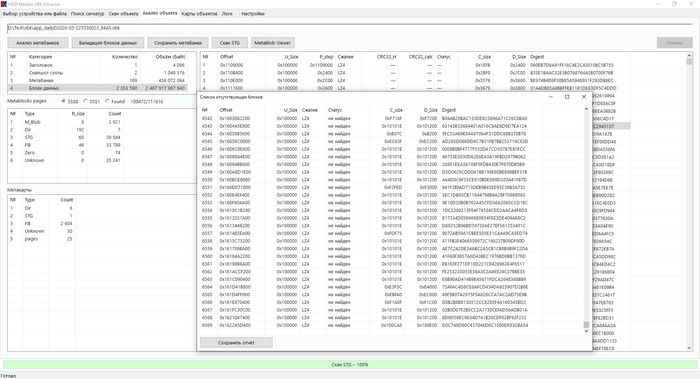Close the missing blocks list dialog
Screen dimensions: 700x379
(583, 97)
